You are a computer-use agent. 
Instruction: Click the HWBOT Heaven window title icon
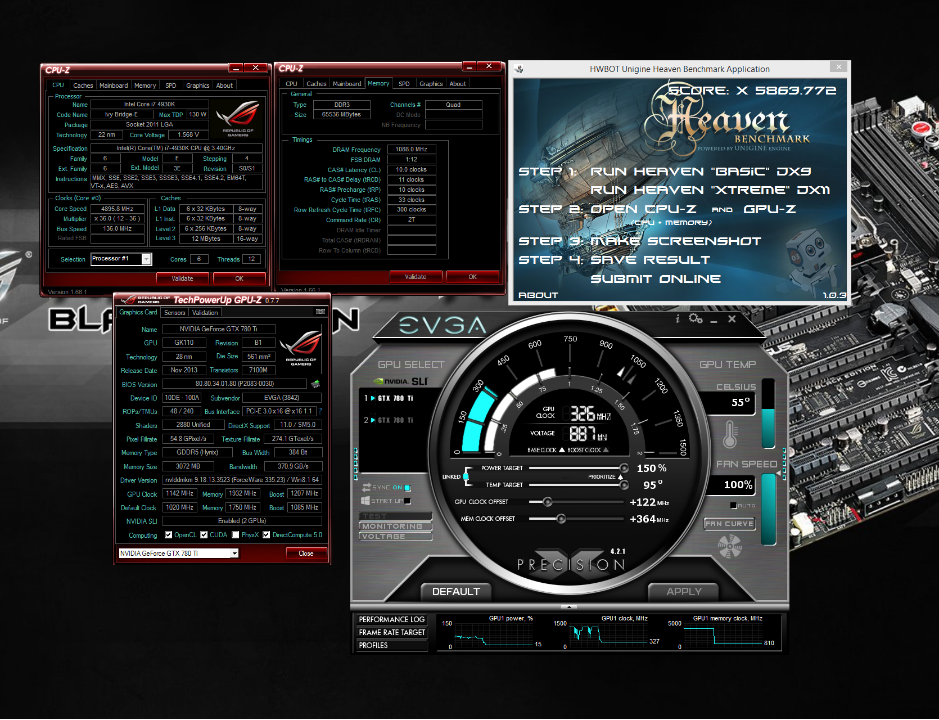519,69
